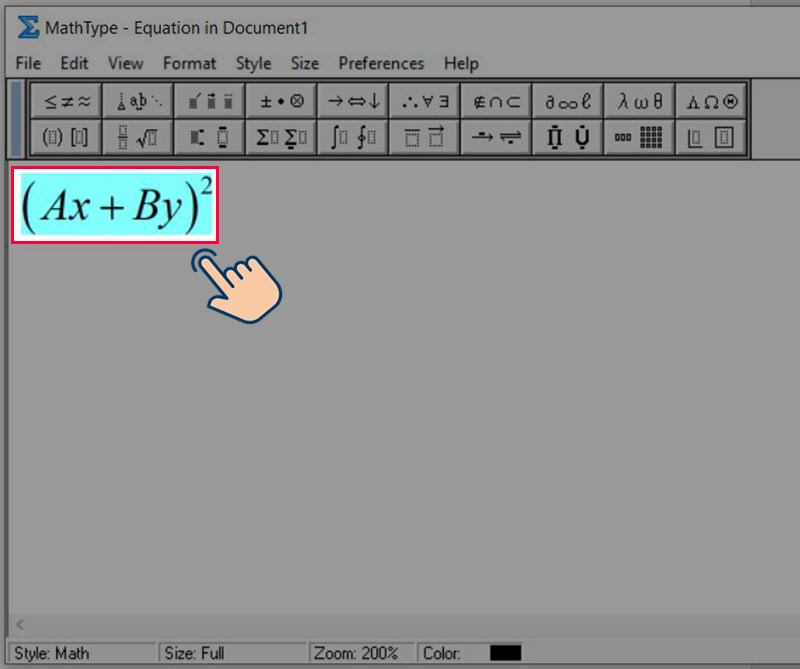Viewport: 800px width, 669px height.
Task: Open the relational symbols palette (≤ ≠ ≈)
Action: (x=66, y=102)
